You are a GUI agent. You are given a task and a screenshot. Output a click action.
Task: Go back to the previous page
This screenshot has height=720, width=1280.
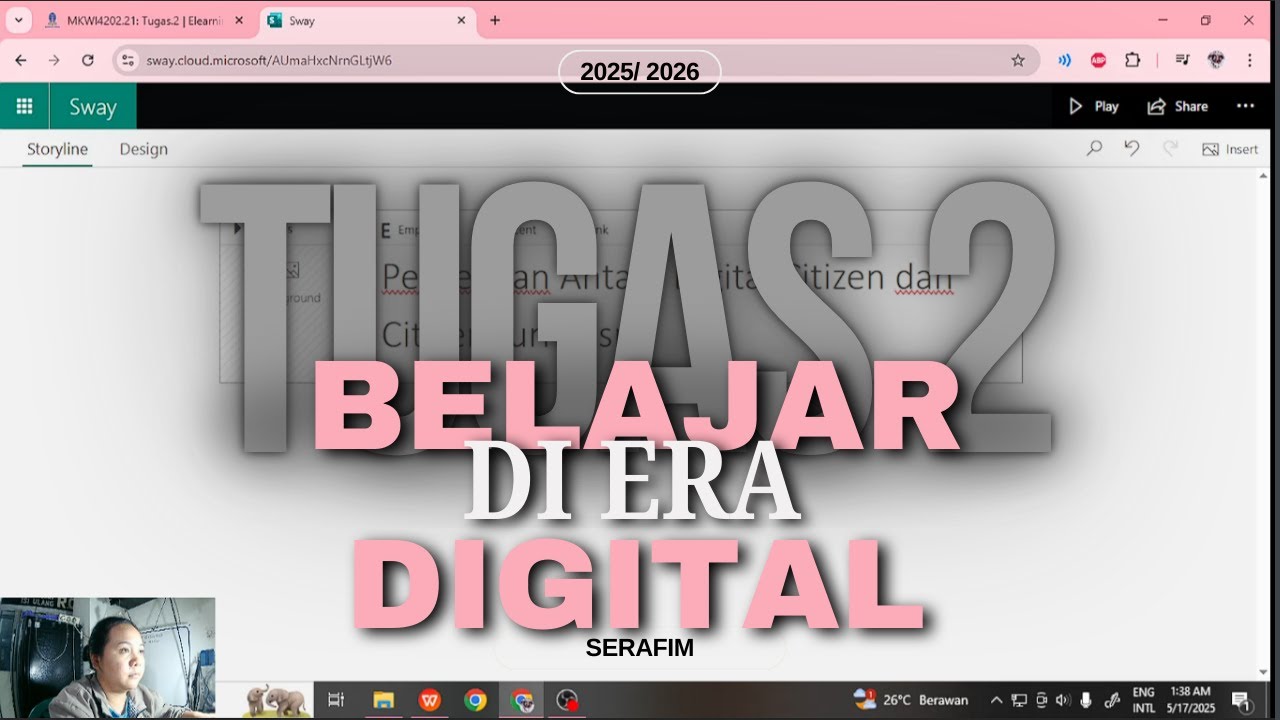click(x=21, y=60)
